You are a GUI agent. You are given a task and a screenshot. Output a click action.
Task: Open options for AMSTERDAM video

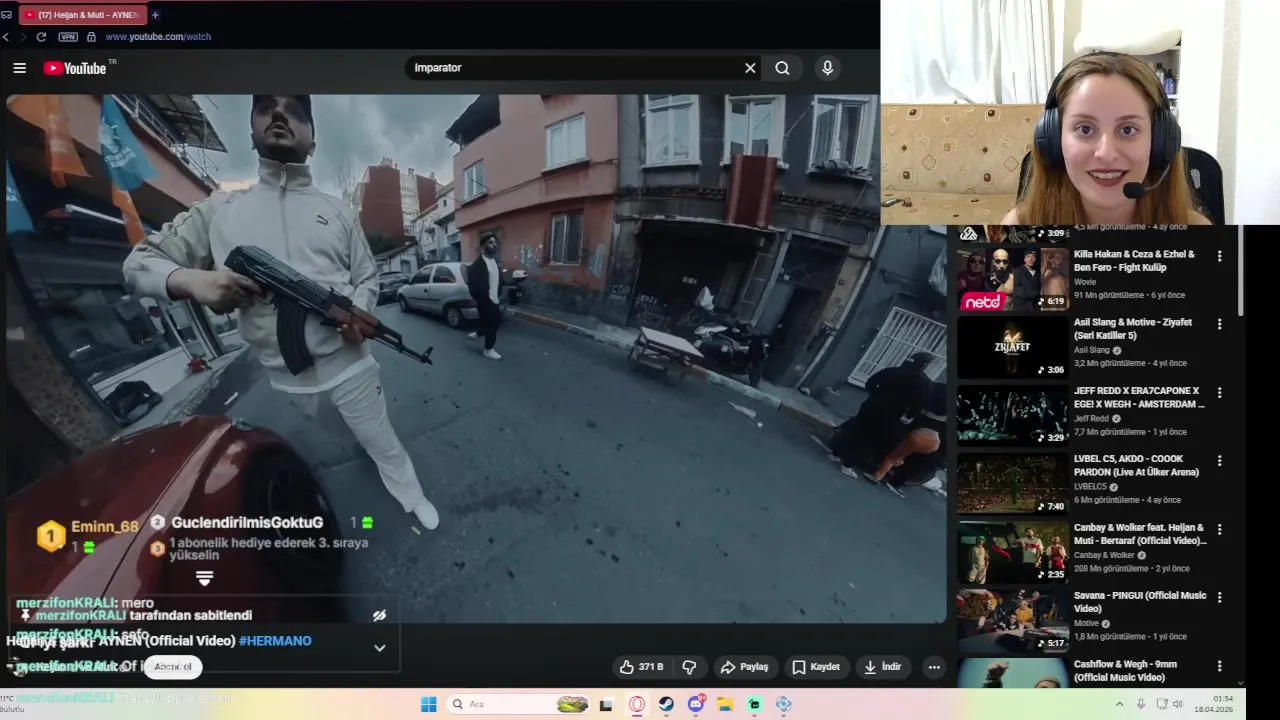point(1219,392)
